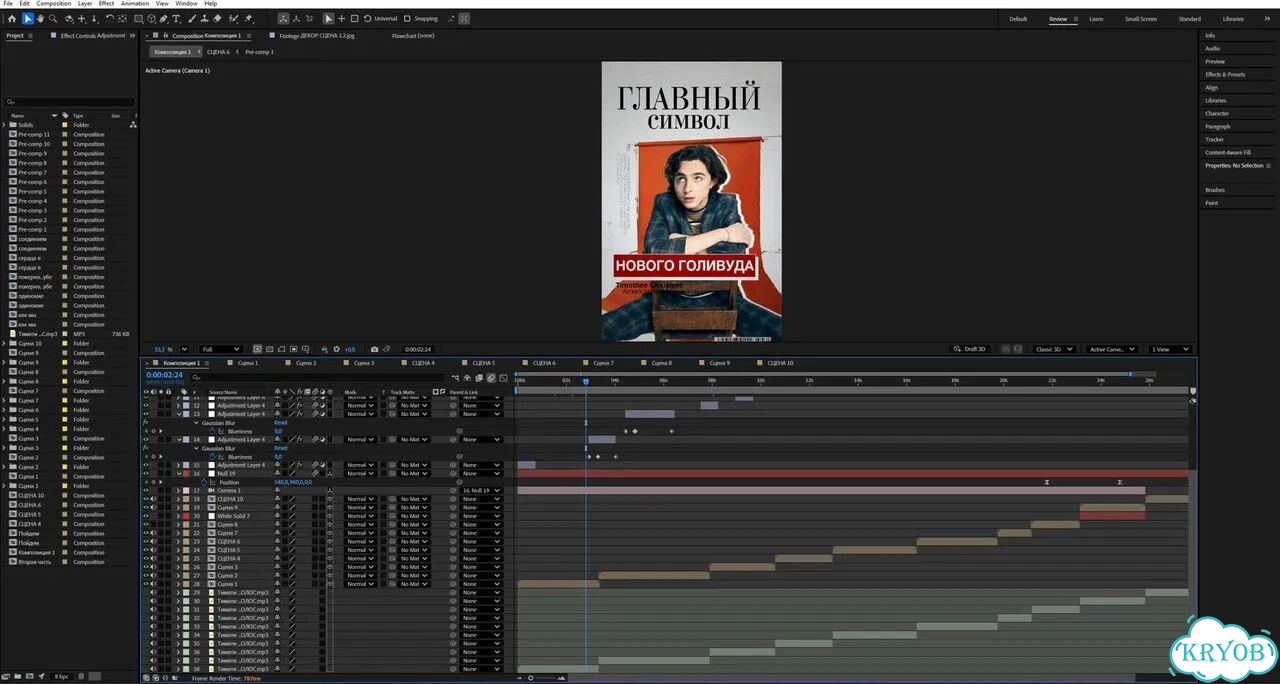Click the playhead current-time indicator in timeline
The width and height of the screenshot is (1280, 684).
[x=586, y=380]
